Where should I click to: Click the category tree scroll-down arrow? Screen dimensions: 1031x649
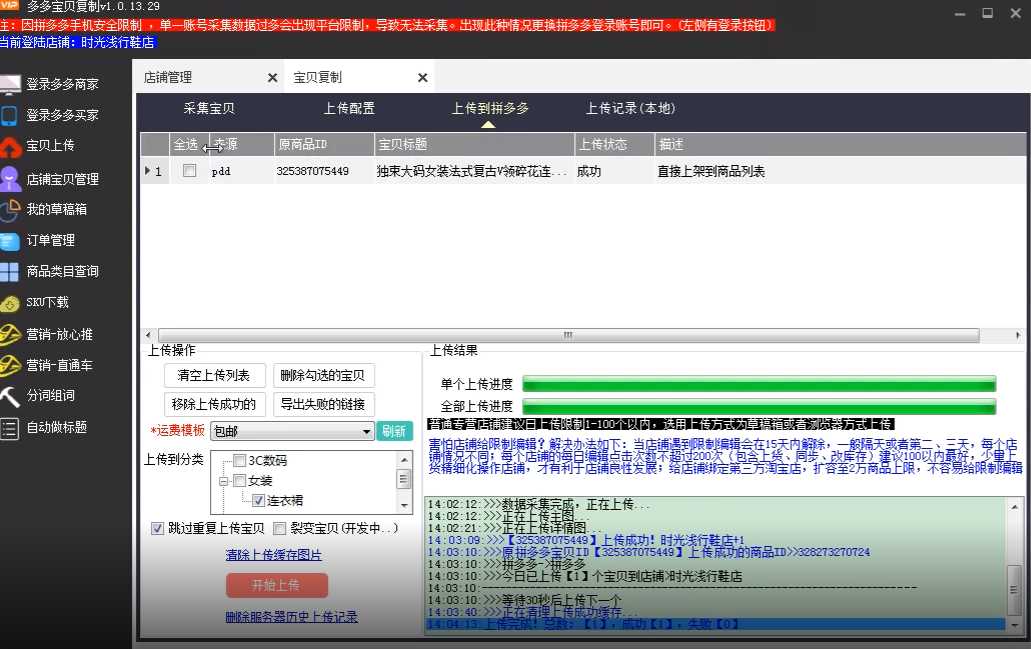404,505
